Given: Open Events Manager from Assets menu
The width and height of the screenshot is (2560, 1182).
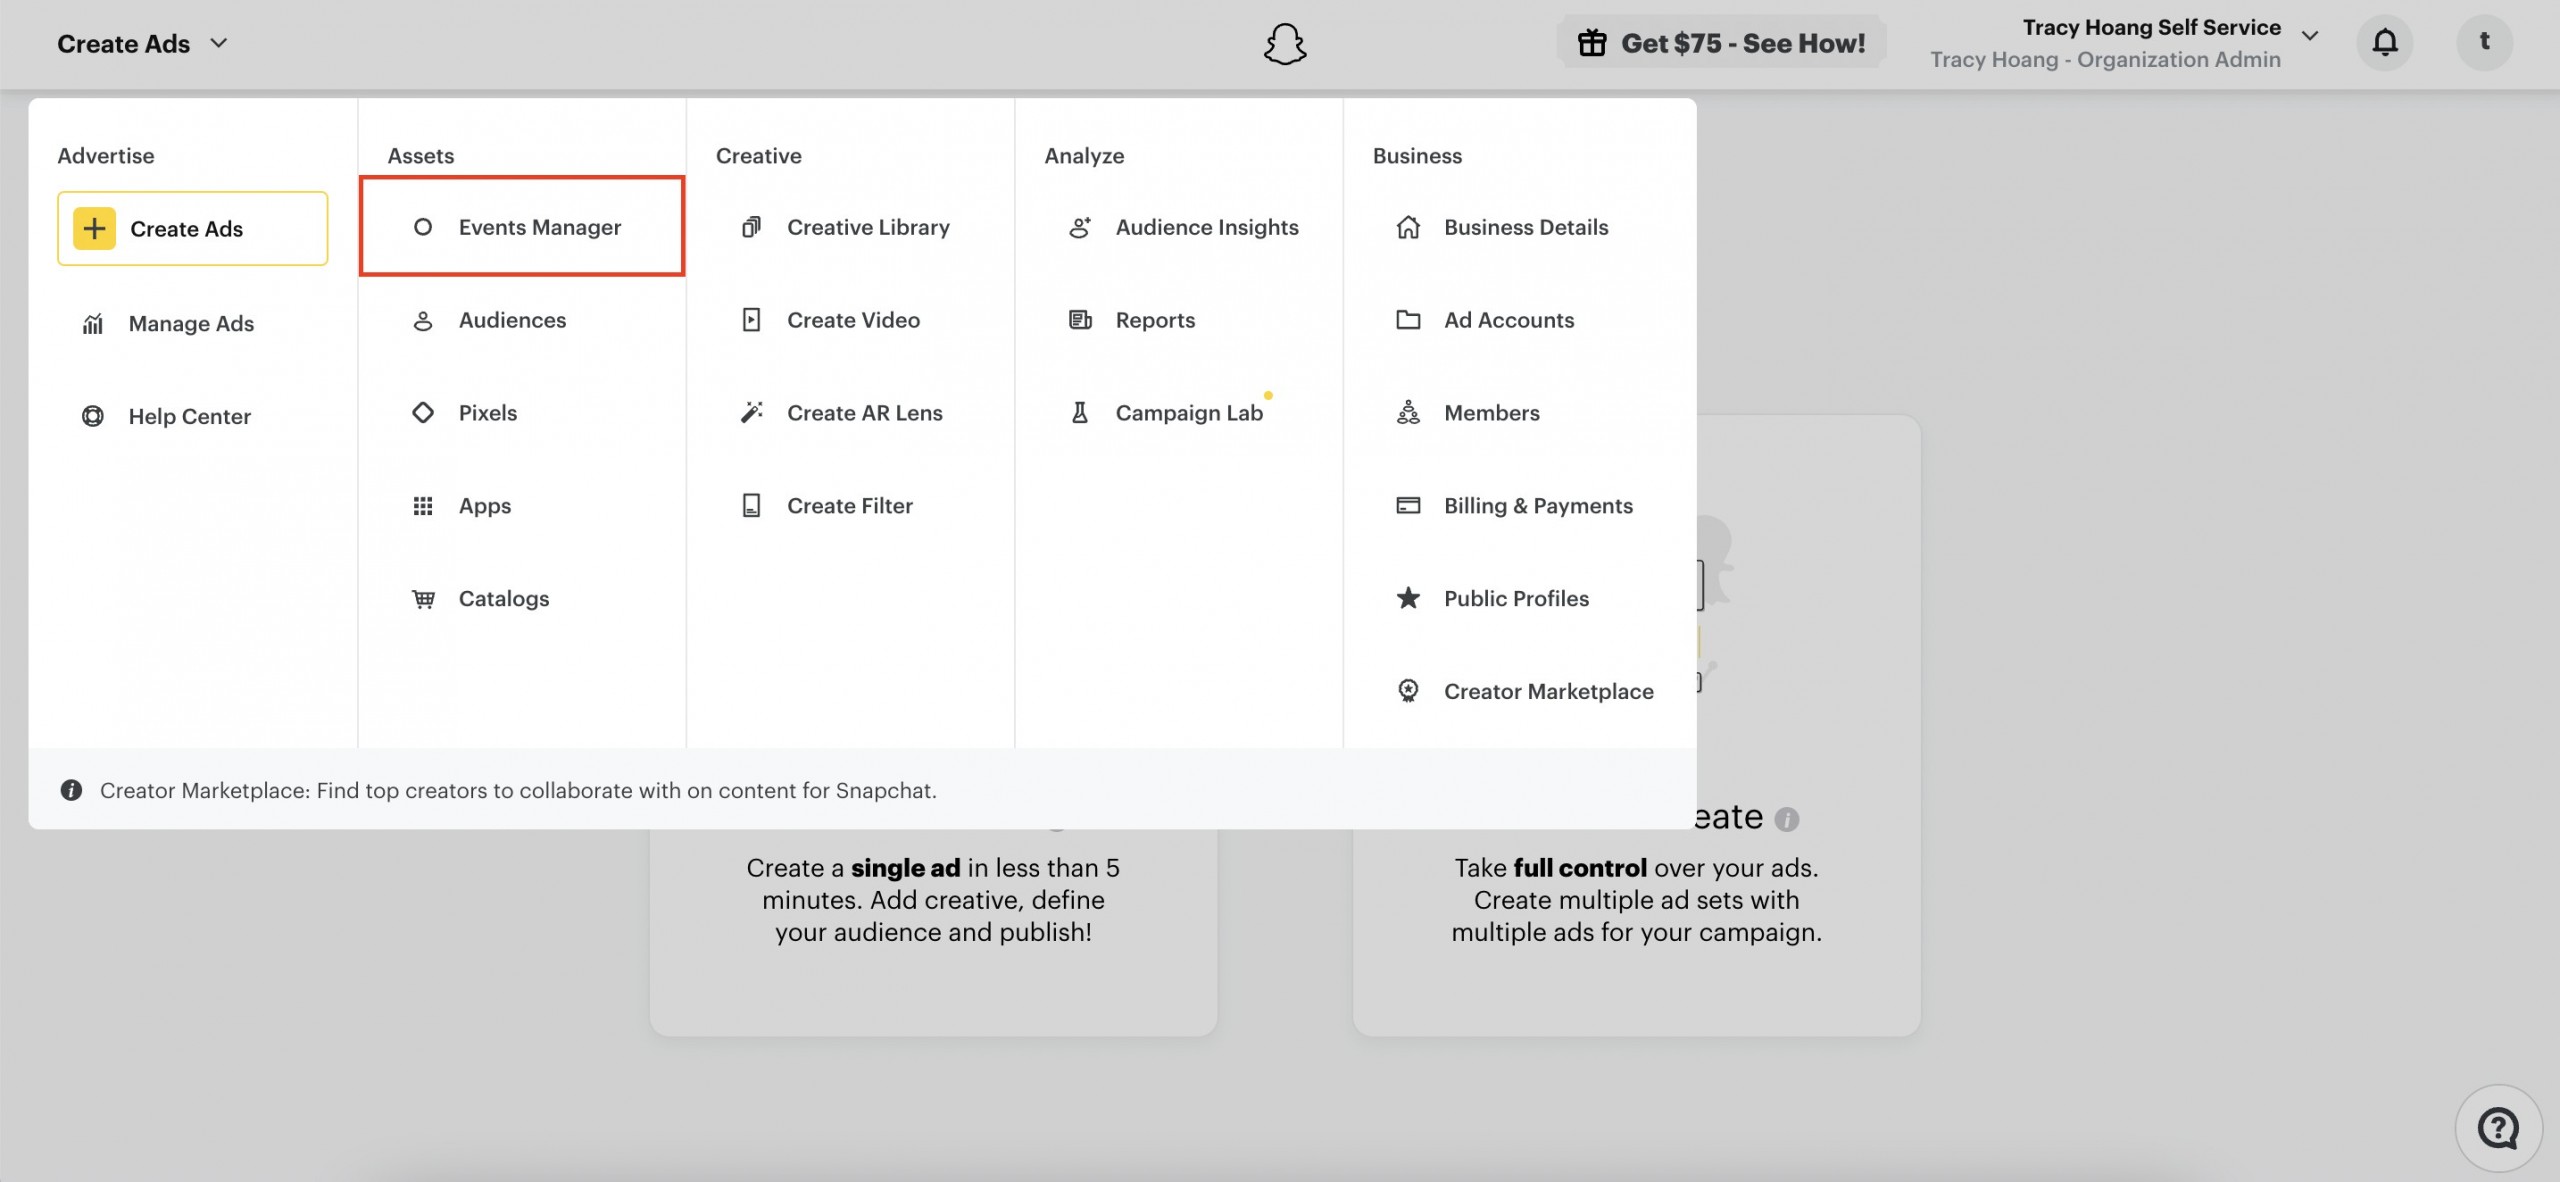Looking at the screenshot, I should [x=539, y=227].
